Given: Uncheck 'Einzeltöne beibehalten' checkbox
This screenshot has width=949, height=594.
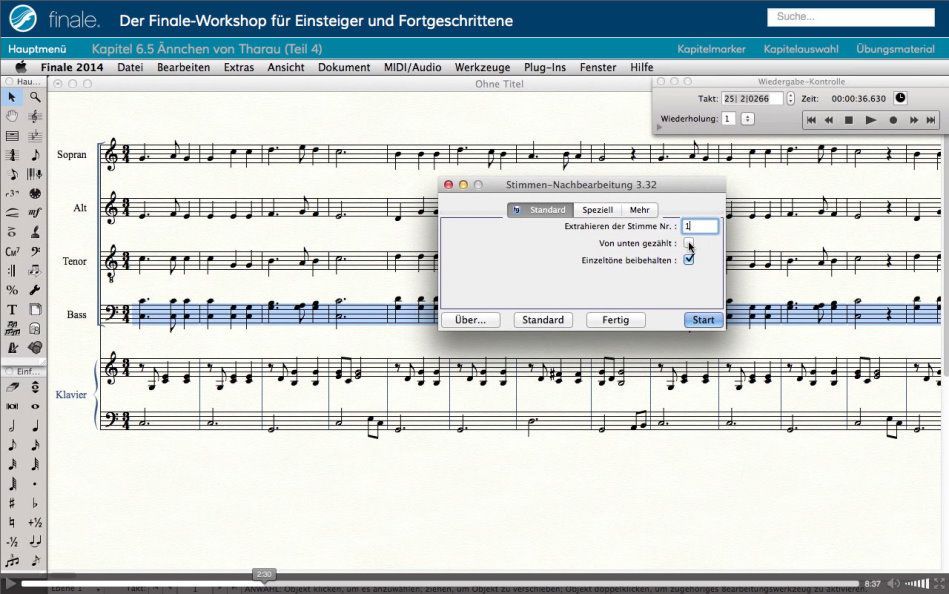Looking at the screenshot, I should pos(688,260).
